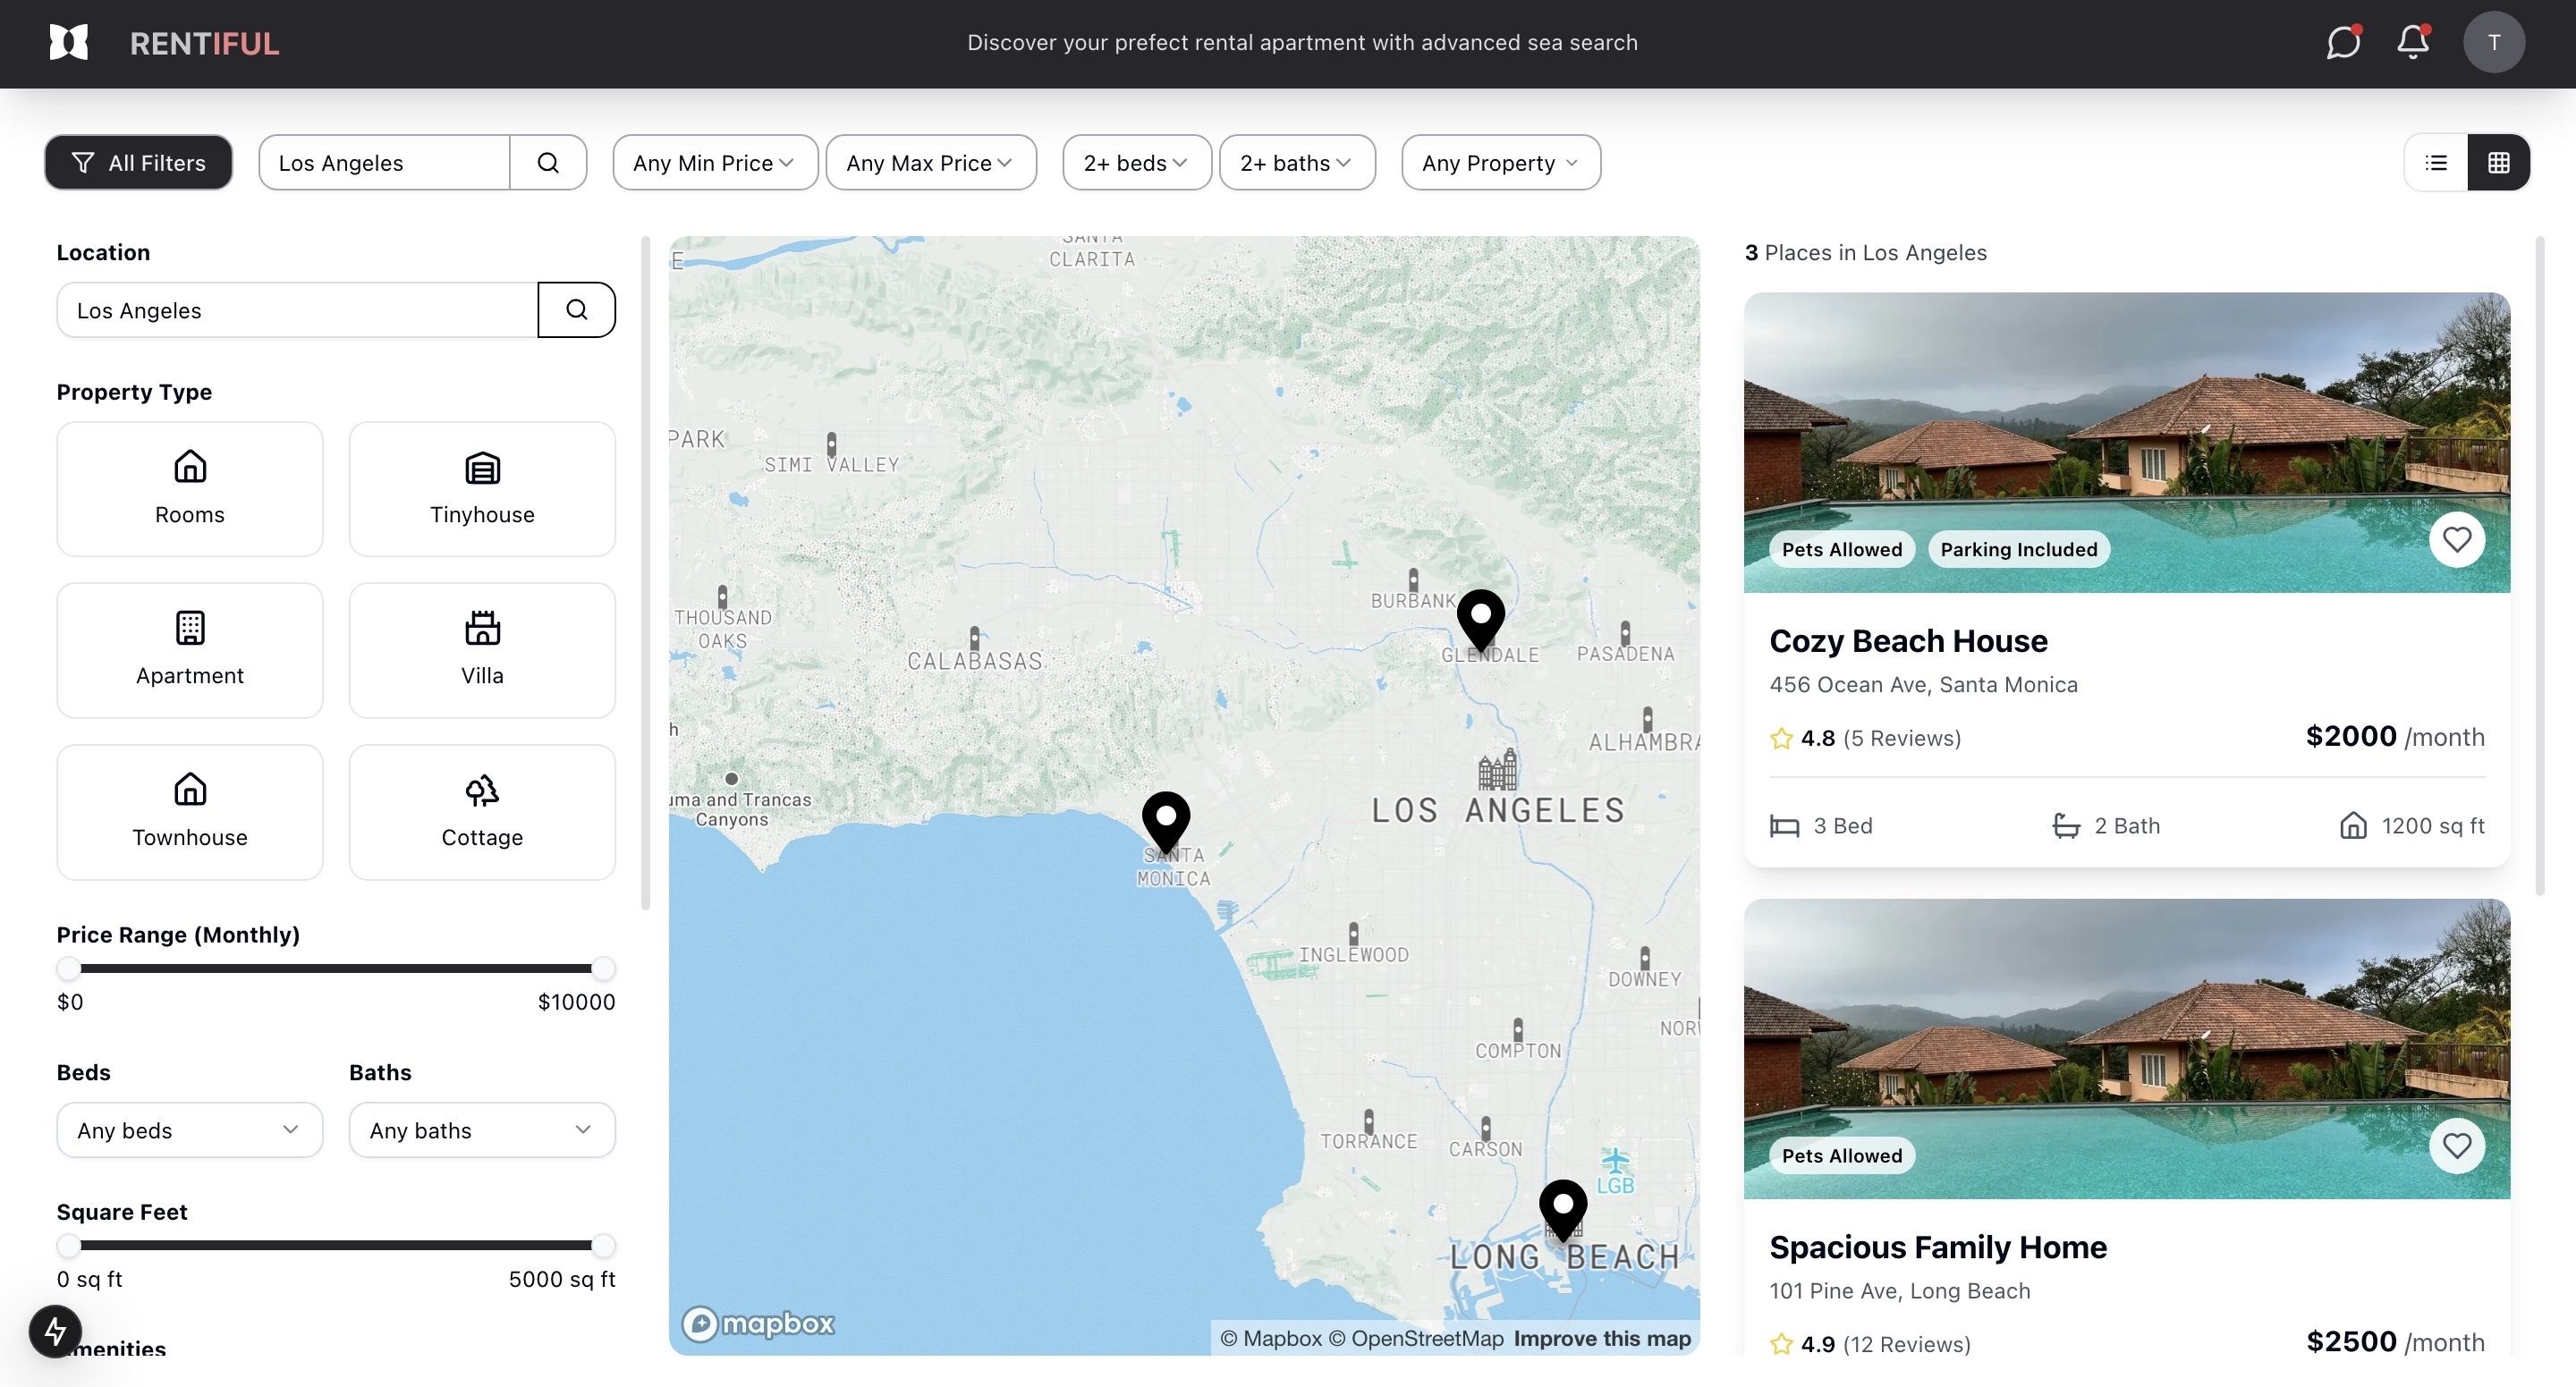Favorite the Spacious Family Home listing
Image resolution: width=2576 pixels, height=1387 pixels.
pos(2457,1145)
